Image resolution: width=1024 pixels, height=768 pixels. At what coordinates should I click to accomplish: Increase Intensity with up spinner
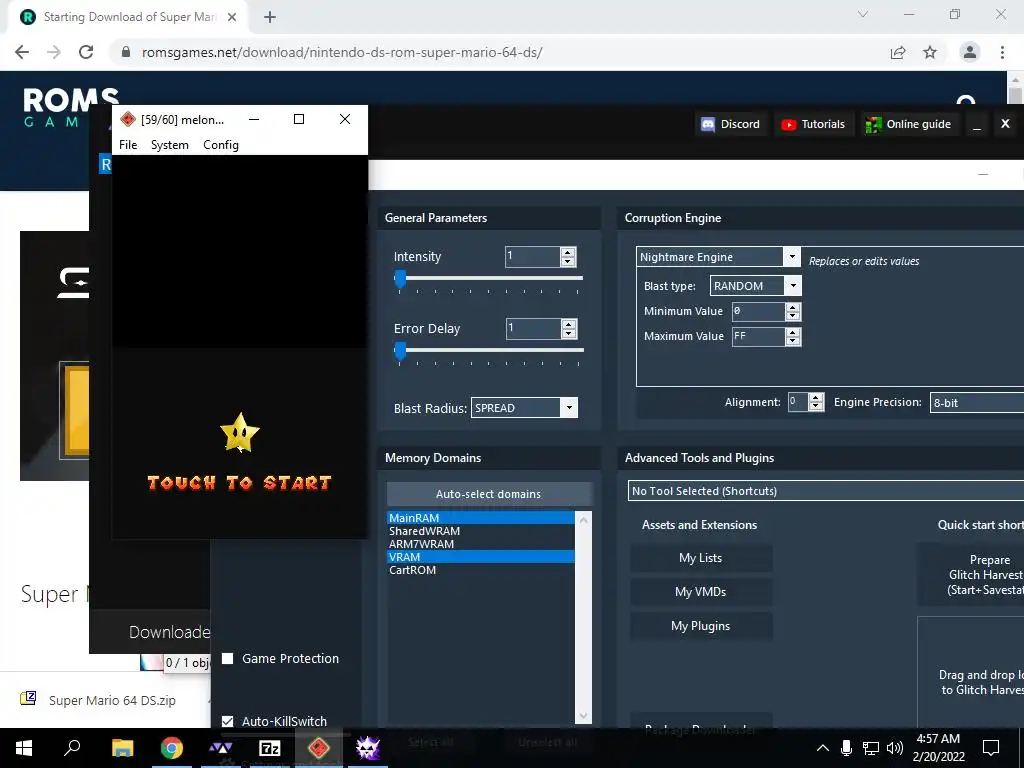[568, 252]
